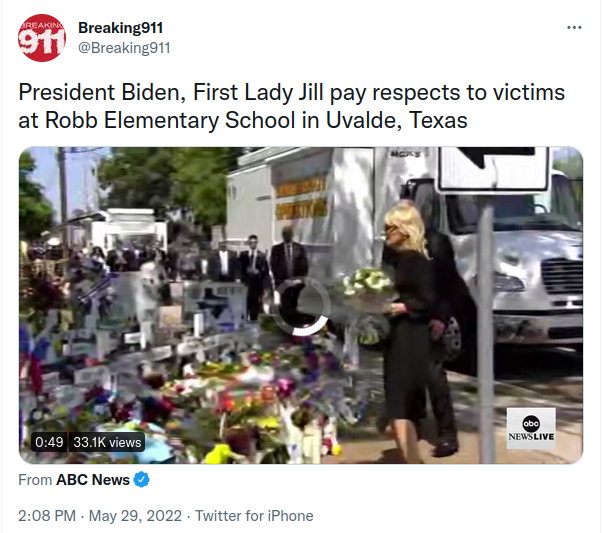Click the loading spinner in the video center
Screen dimensions: 603x533
[x=302, y=306]
